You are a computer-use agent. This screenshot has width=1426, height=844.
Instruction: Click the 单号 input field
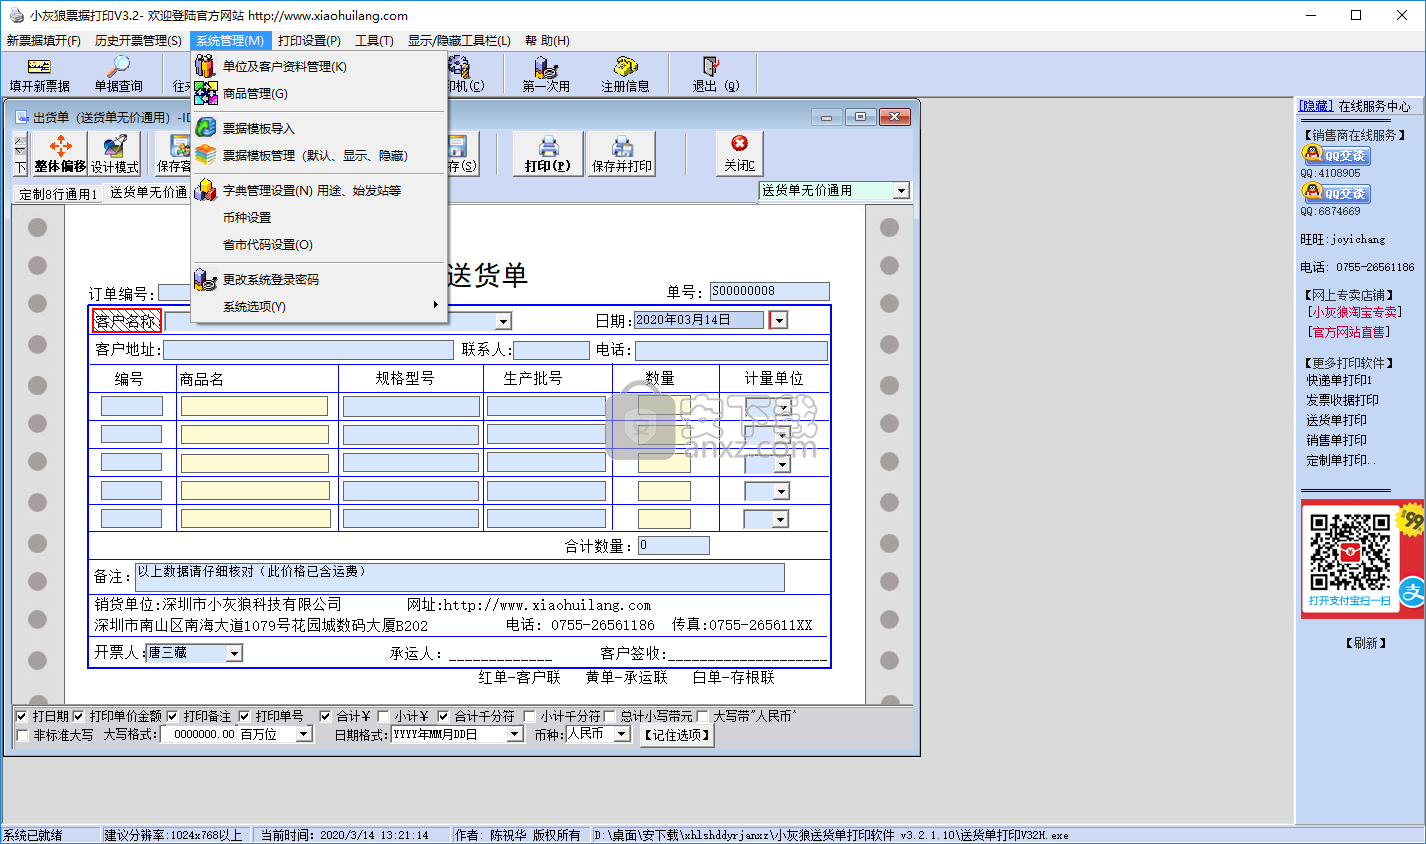770,291
